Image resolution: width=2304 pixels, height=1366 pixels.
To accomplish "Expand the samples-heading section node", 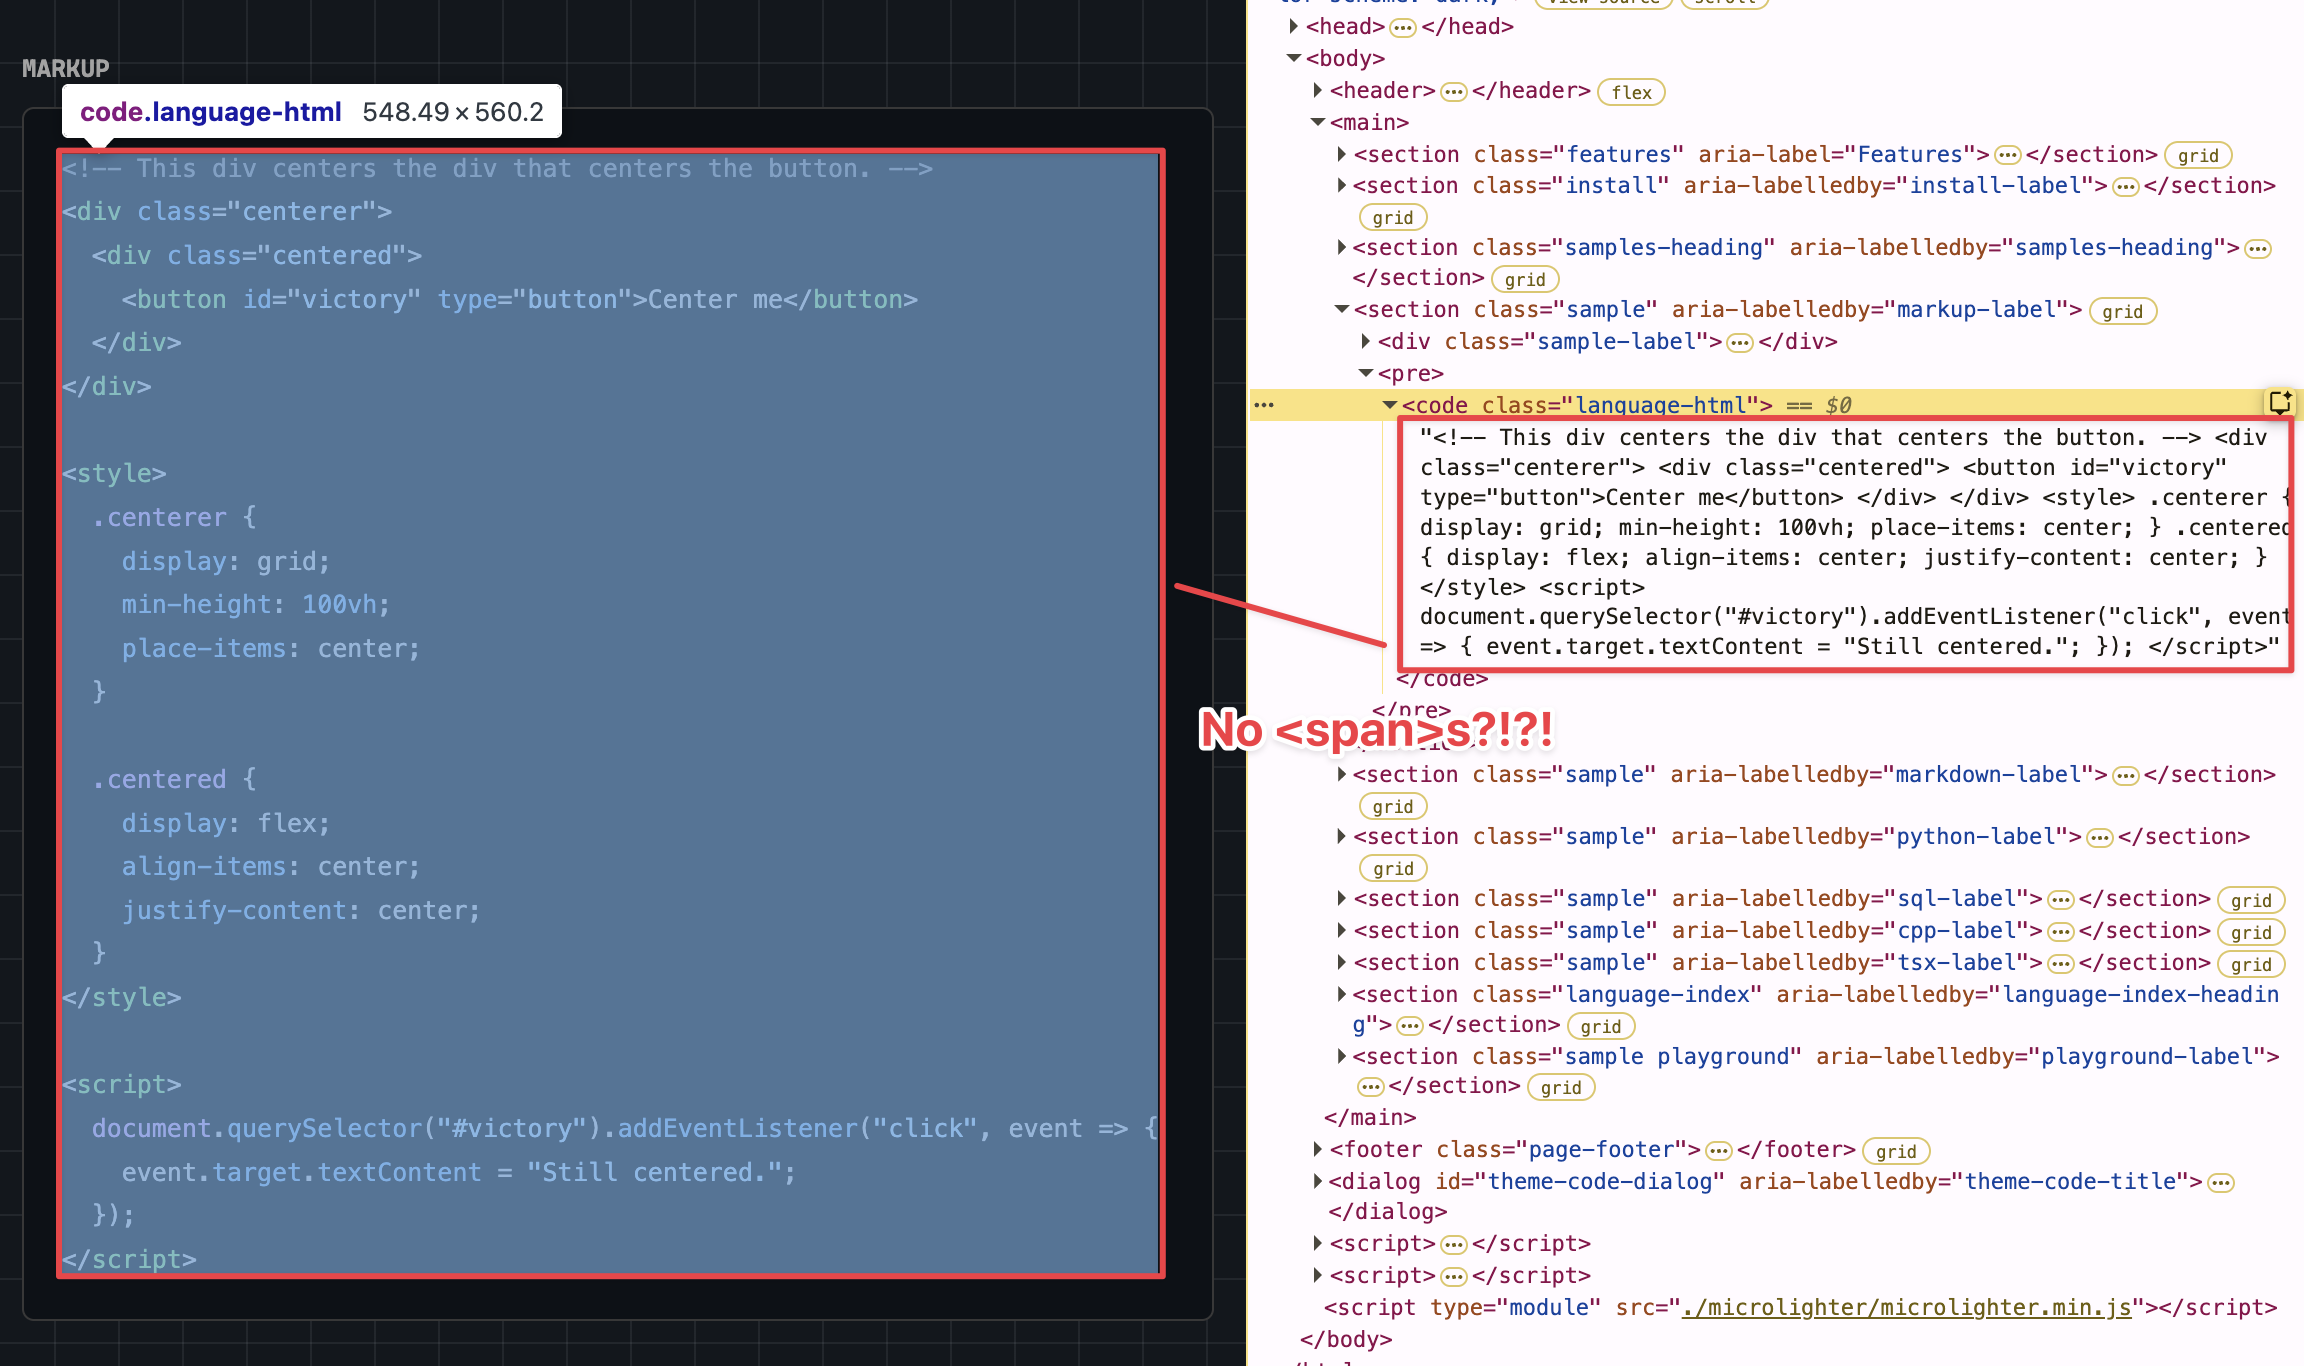I will pos(1342,247).
